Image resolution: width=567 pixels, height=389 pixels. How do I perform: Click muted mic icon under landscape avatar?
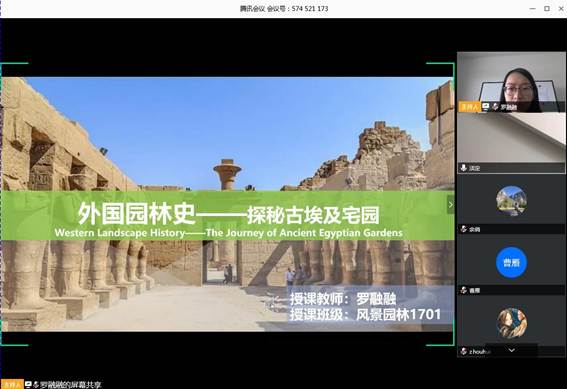(464, 229)
